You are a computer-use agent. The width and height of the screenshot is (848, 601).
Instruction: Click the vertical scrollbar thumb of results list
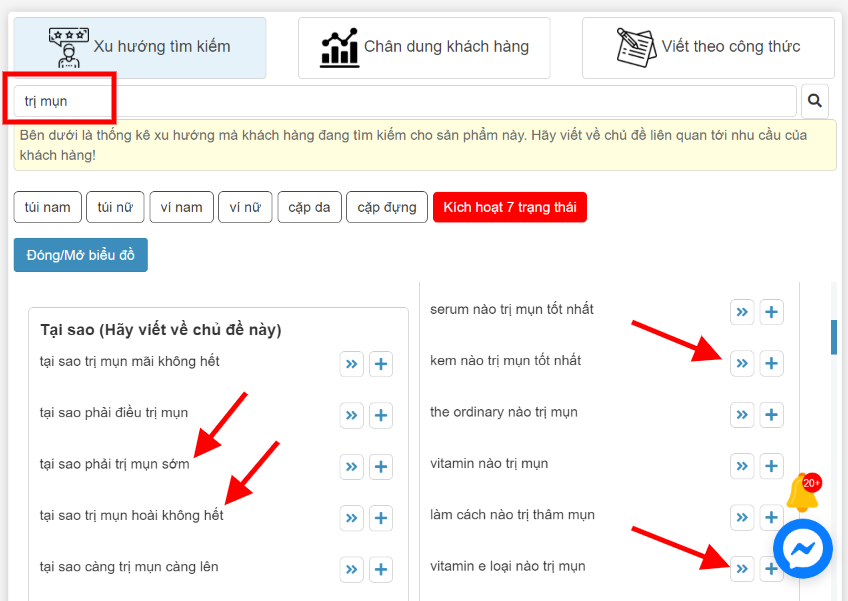point(834,338)
